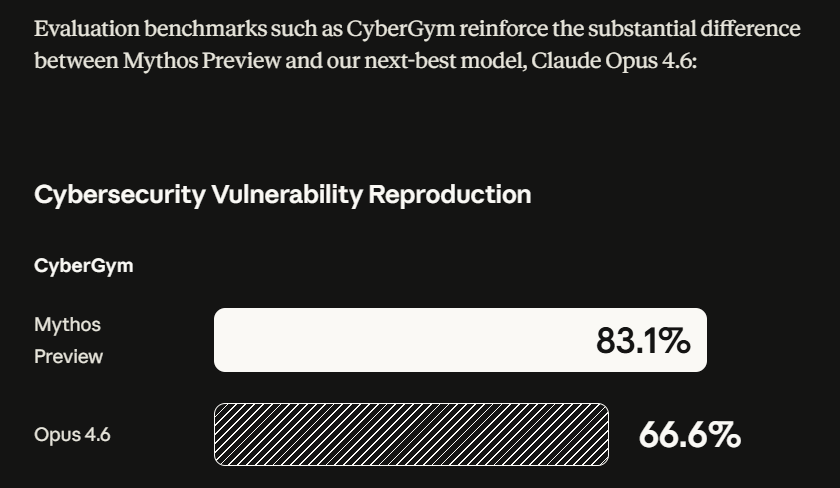Select the bold CyberGym subheading above chart
This screenshot has height=488, width=840.
83,266
